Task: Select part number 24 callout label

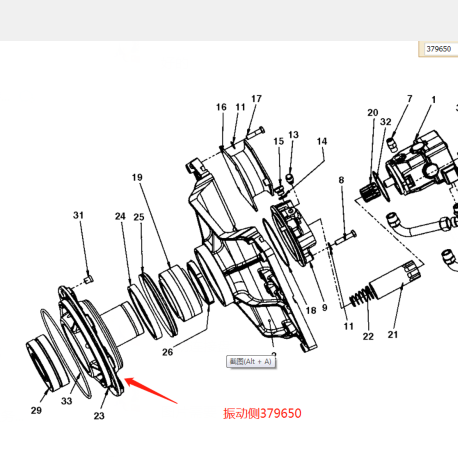Action: coord(120,216)
